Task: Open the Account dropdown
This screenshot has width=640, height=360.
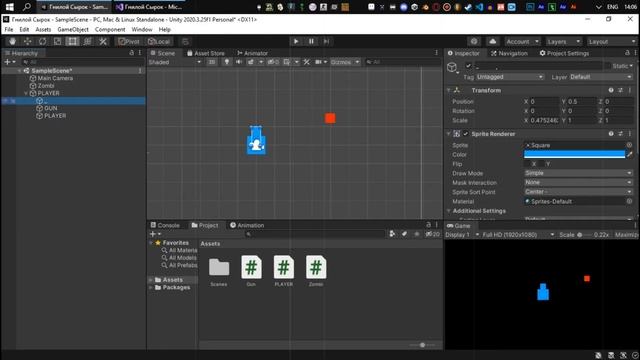Action: pyautogui.click(x=522, y=41)
